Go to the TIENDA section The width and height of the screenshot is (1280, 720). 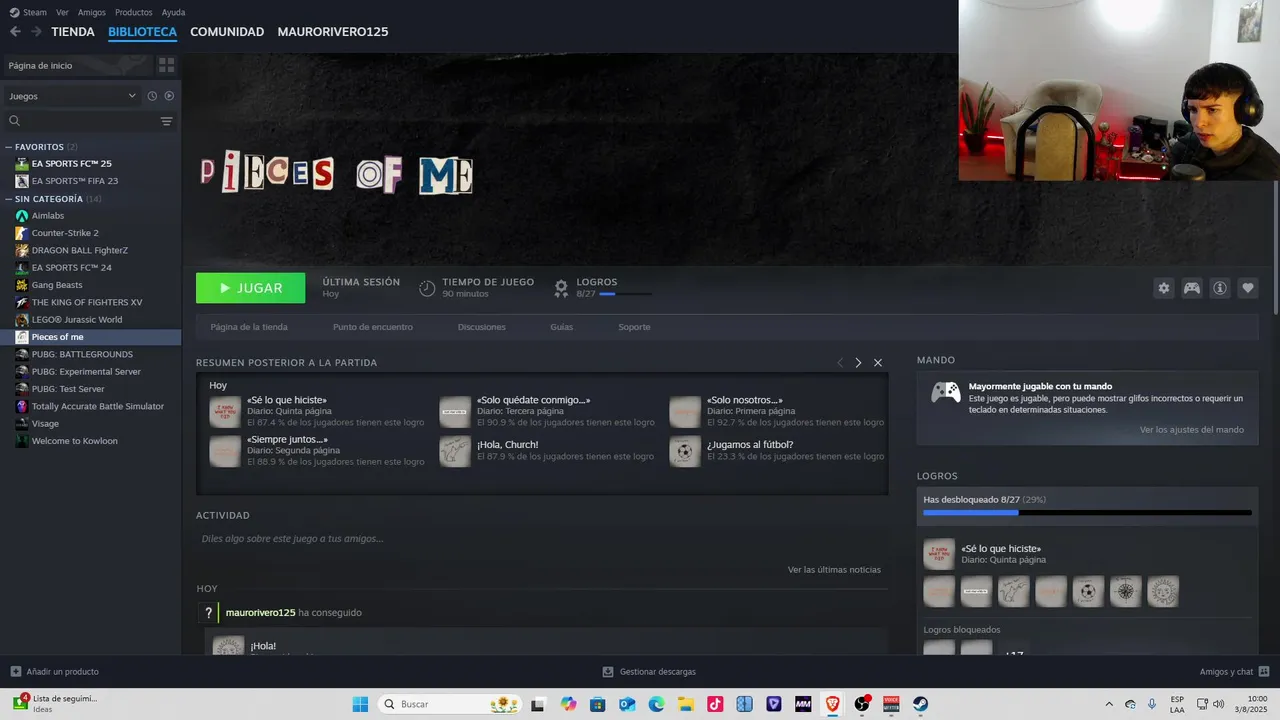73,32
